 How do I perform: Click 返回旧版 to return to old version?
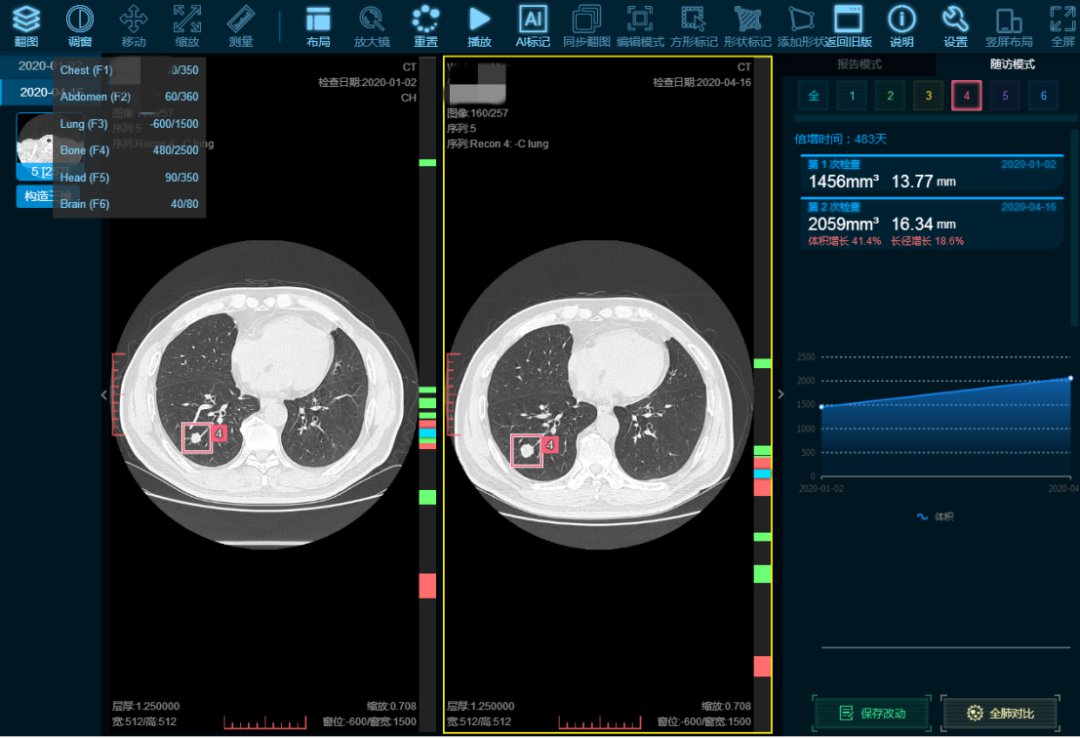click(x=849, y=25)
